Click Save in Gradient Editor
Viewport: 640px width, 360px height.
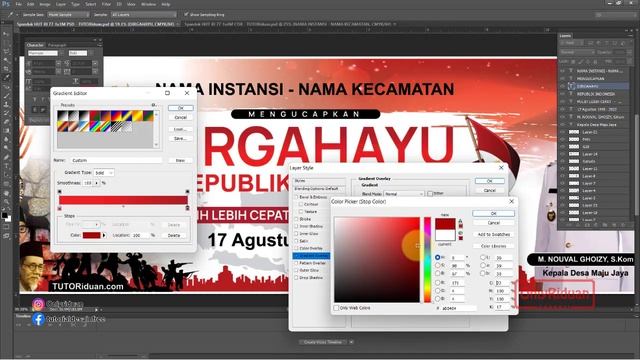click(180, 138)
